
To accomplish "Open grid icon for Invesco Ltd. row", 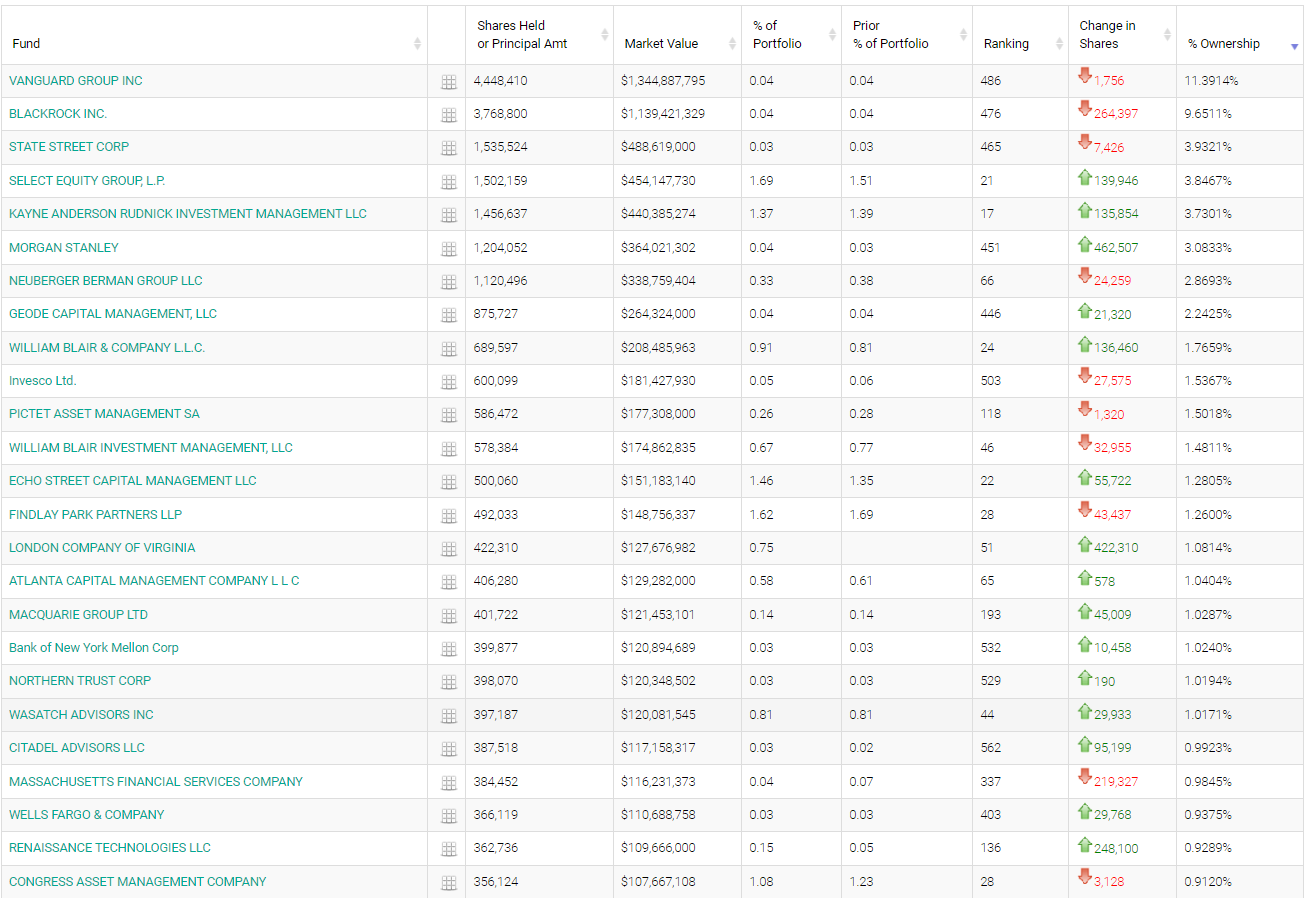I will click(x=448, y=382).
